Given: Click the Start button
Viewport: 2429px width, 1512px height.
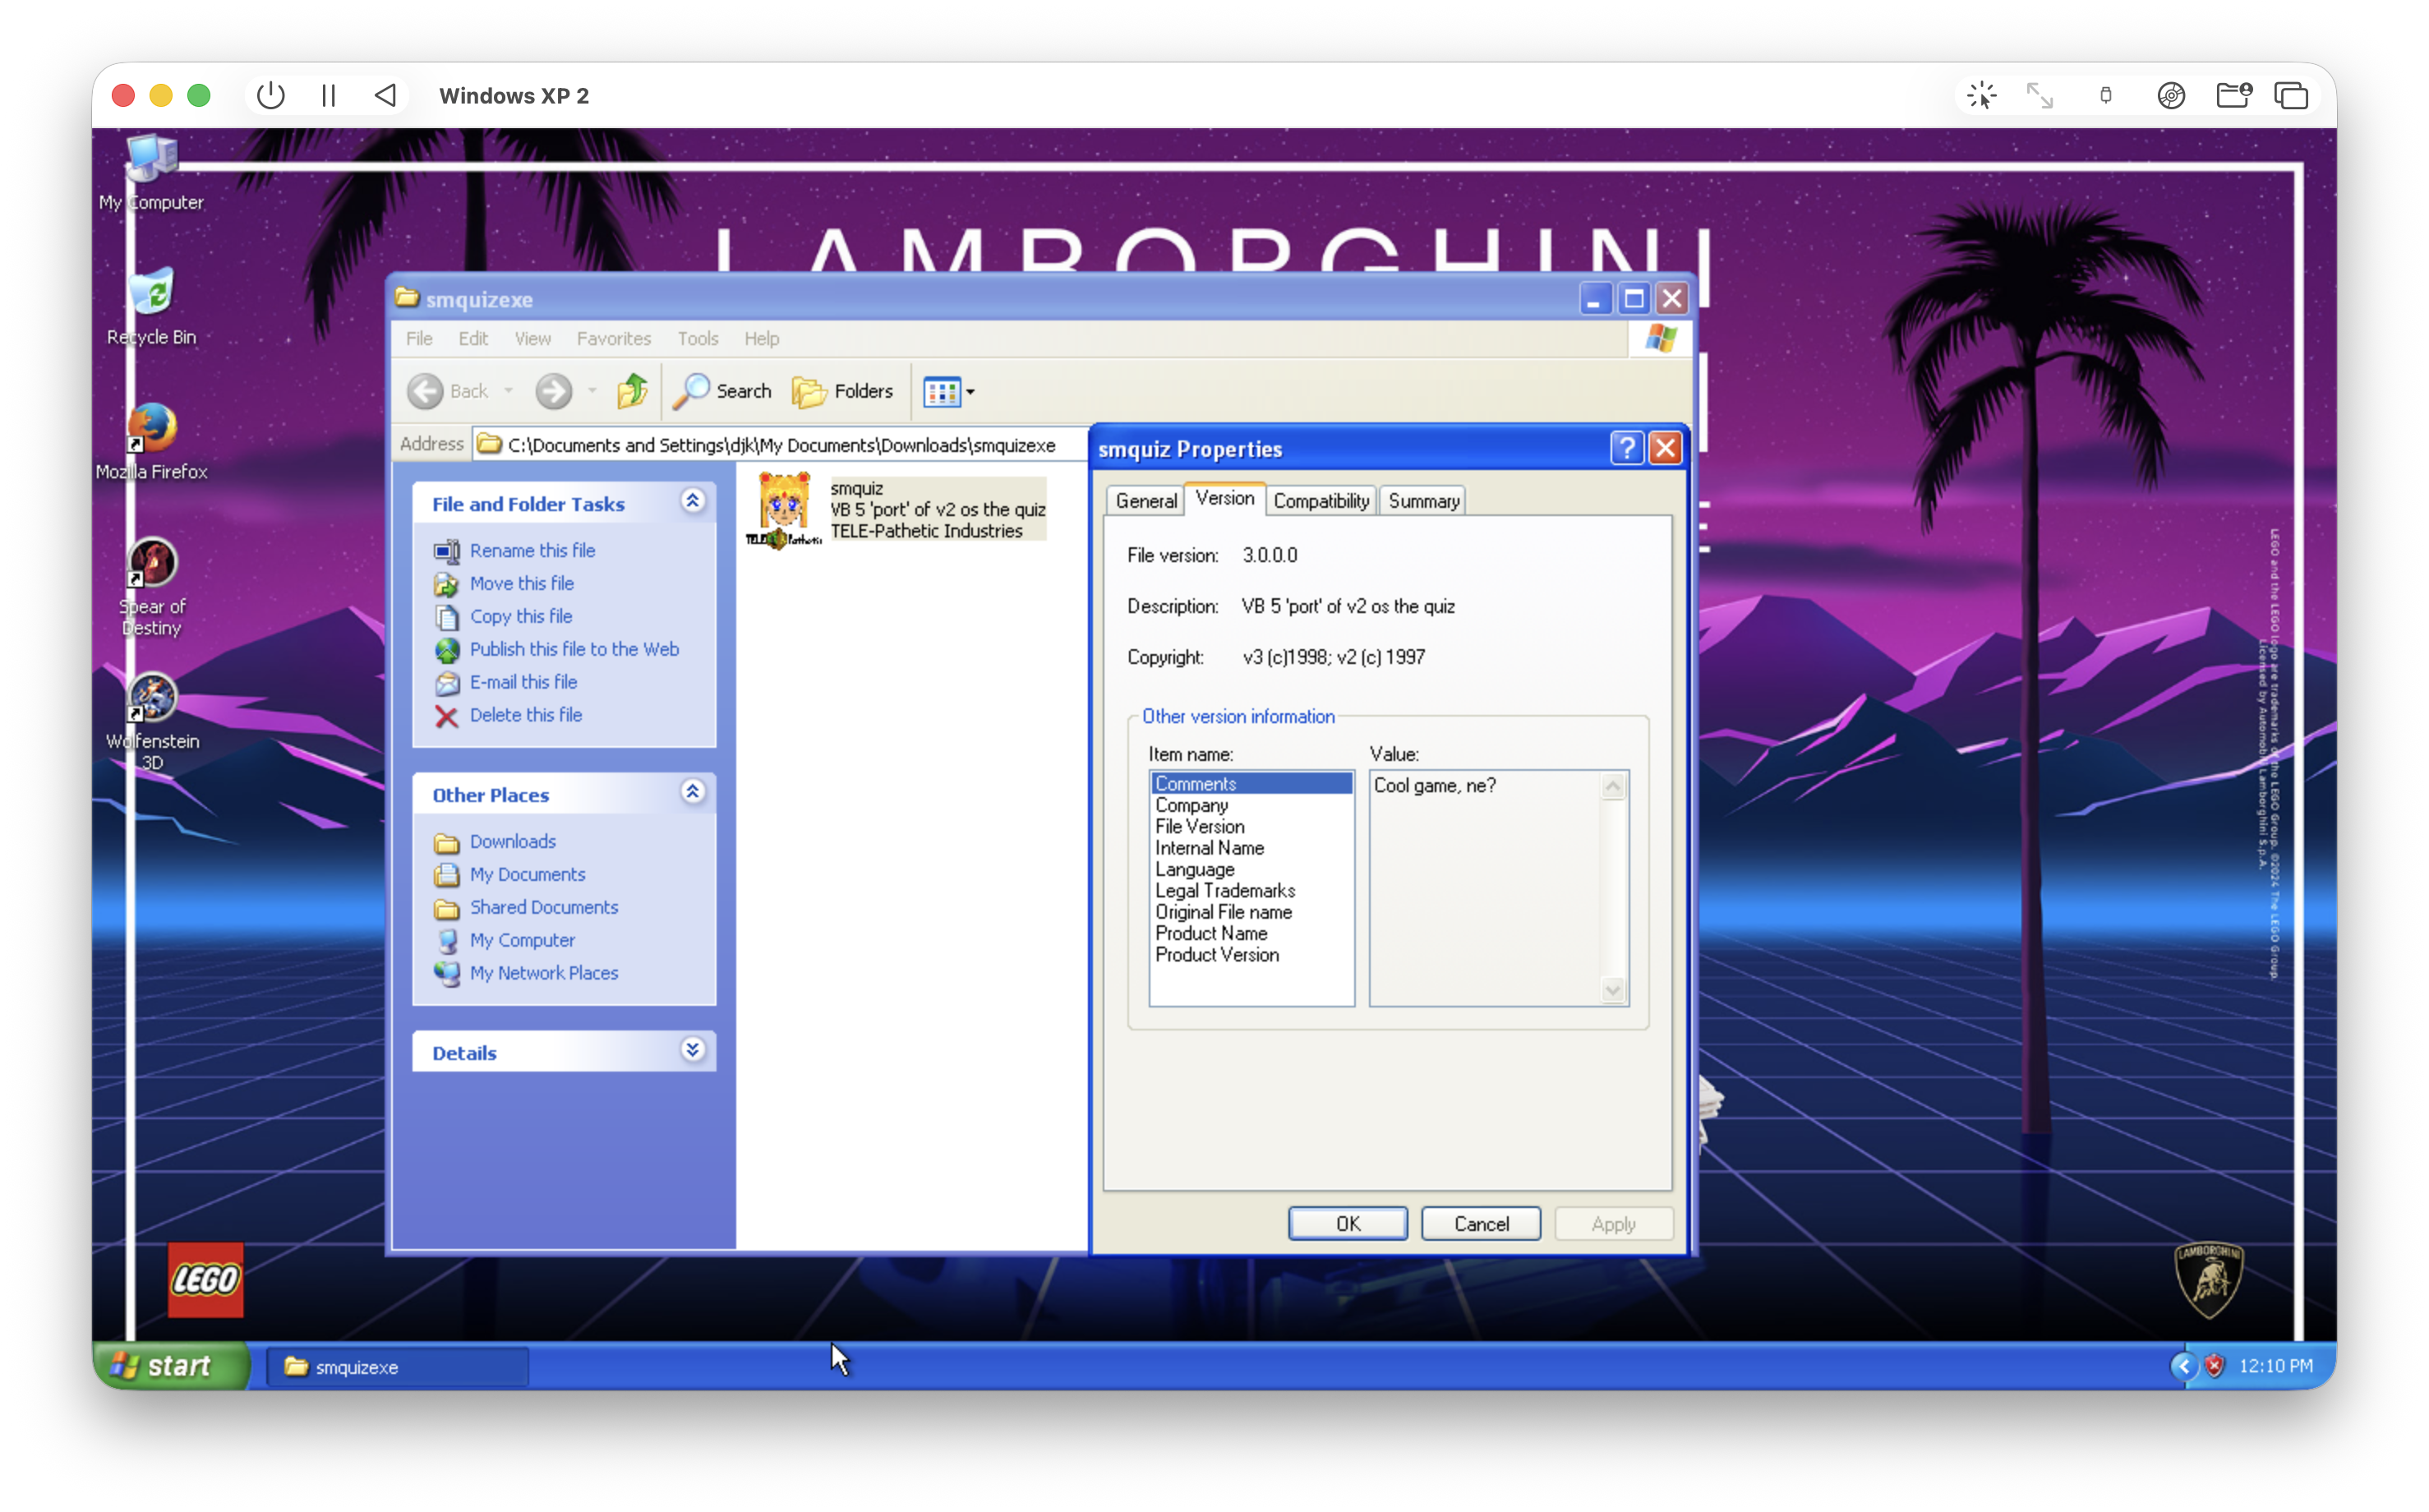Looking at the screenshot, I should click(x=168, y=1366).
